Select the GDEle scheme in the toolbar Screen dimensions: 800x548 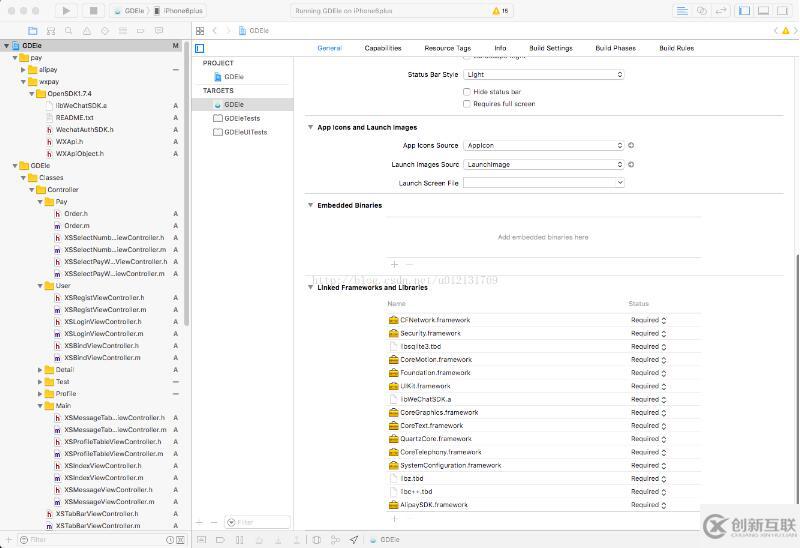coord(129,10)
